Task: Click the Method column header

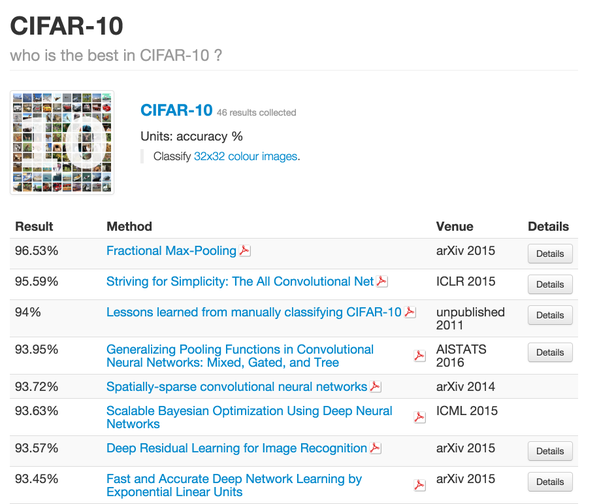Action: coord(129,227)
